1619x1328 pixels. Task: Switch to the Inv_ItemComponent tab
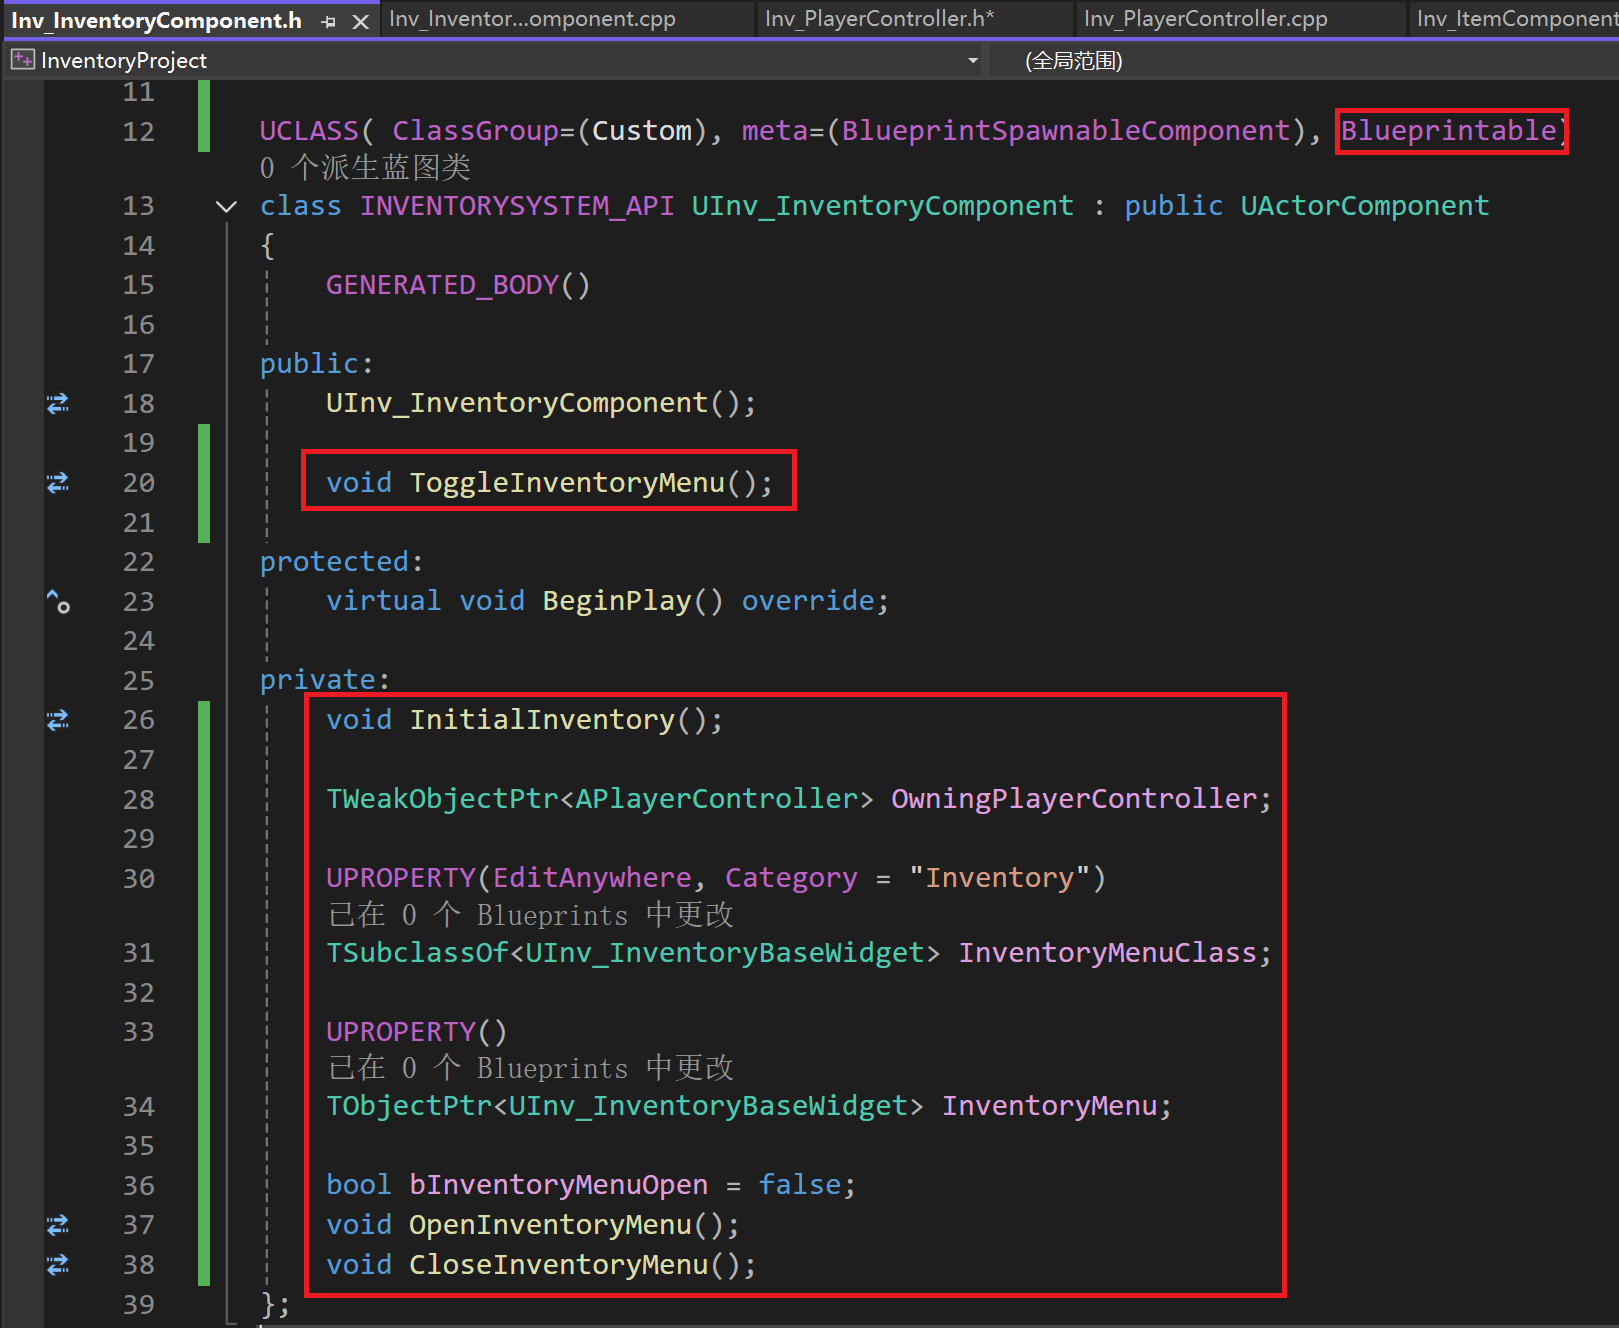1515,19
